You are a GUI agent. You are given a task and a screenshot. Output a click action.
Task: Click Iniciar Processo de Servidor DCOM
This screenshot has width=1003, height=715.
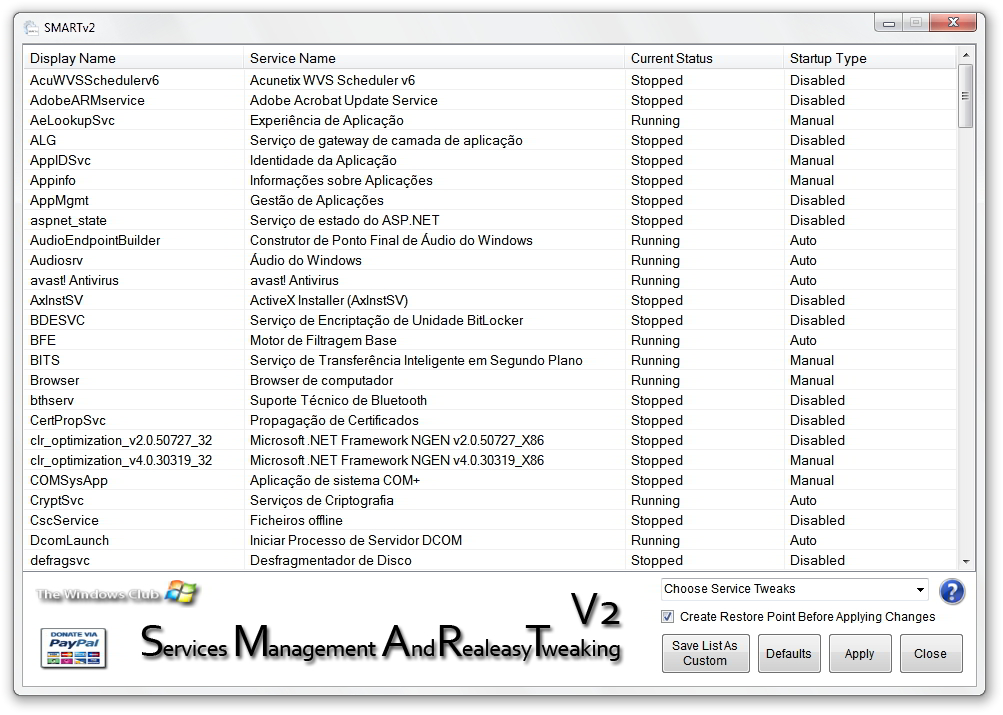[356, 540]
